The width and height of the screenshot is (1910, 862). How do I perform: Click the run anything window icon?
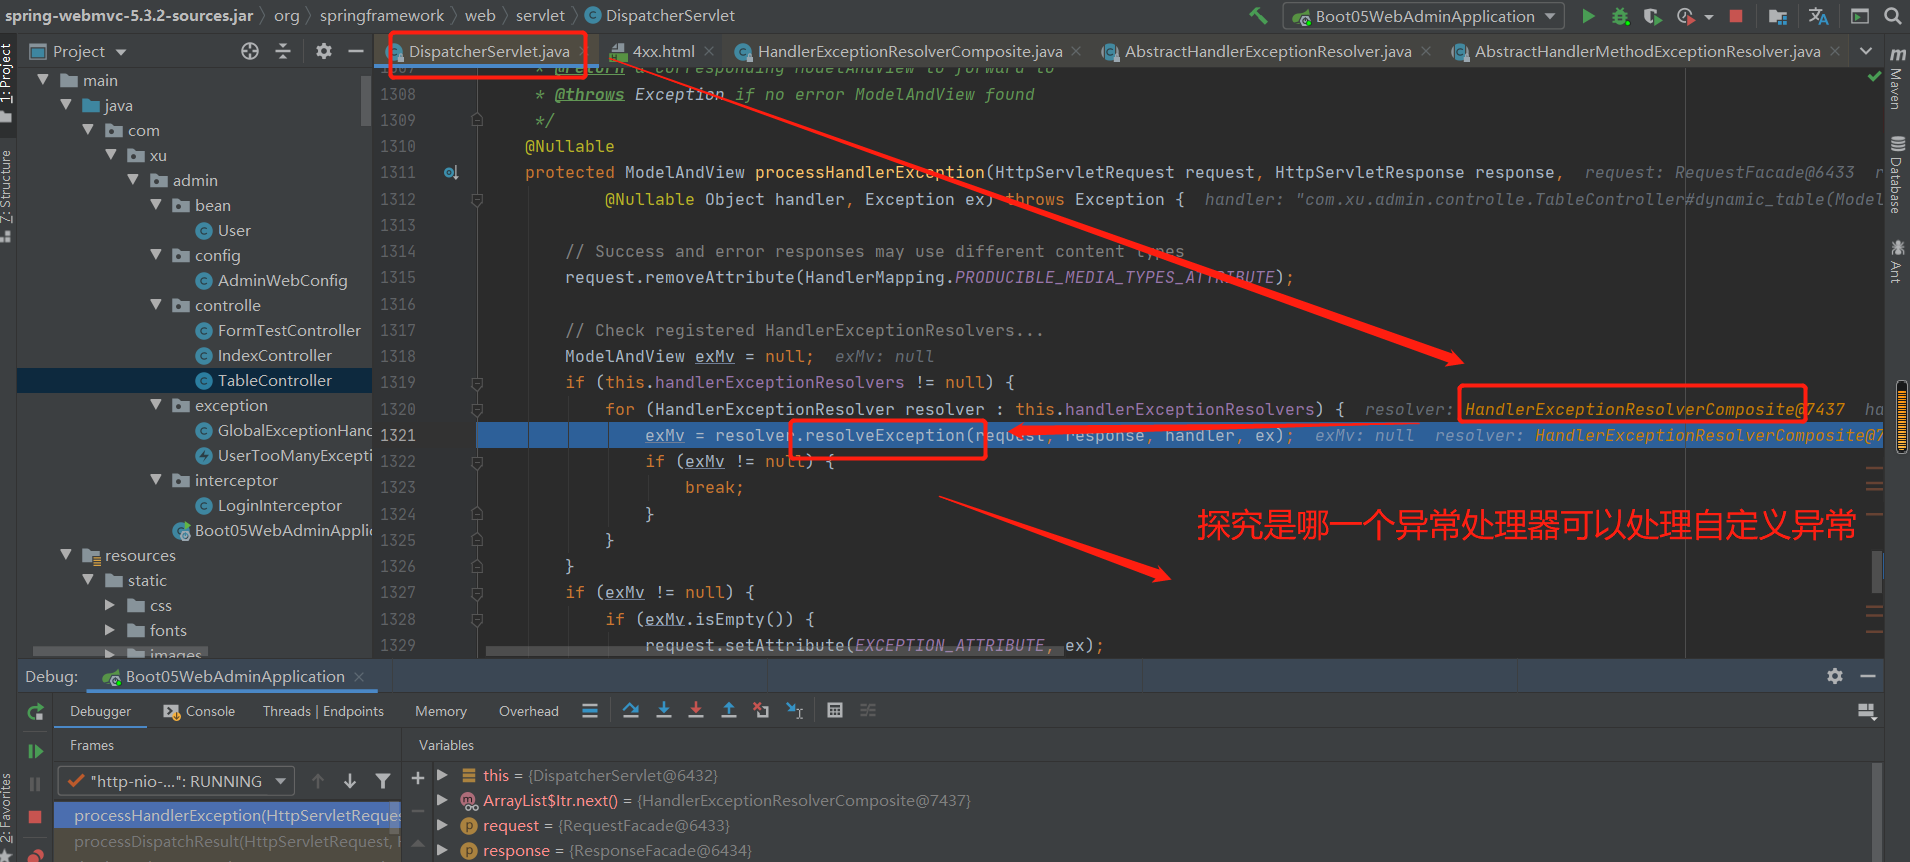pos(1860,16)
